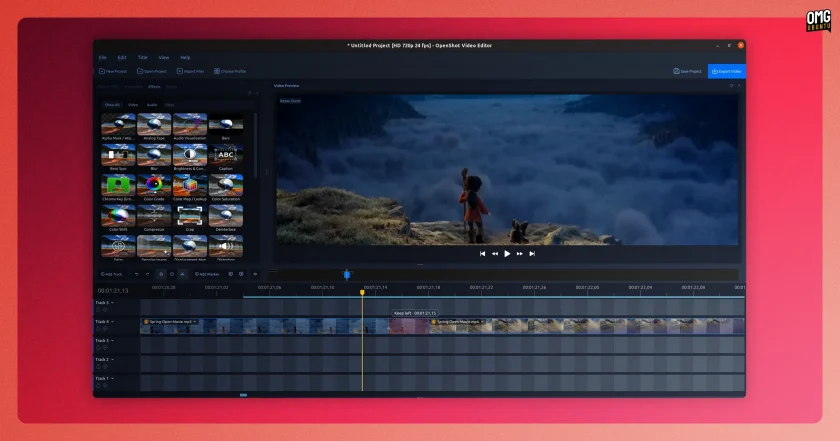Viewport: 840px width, 441px height.
Task: Rewind the video preview
Action: 494,253
